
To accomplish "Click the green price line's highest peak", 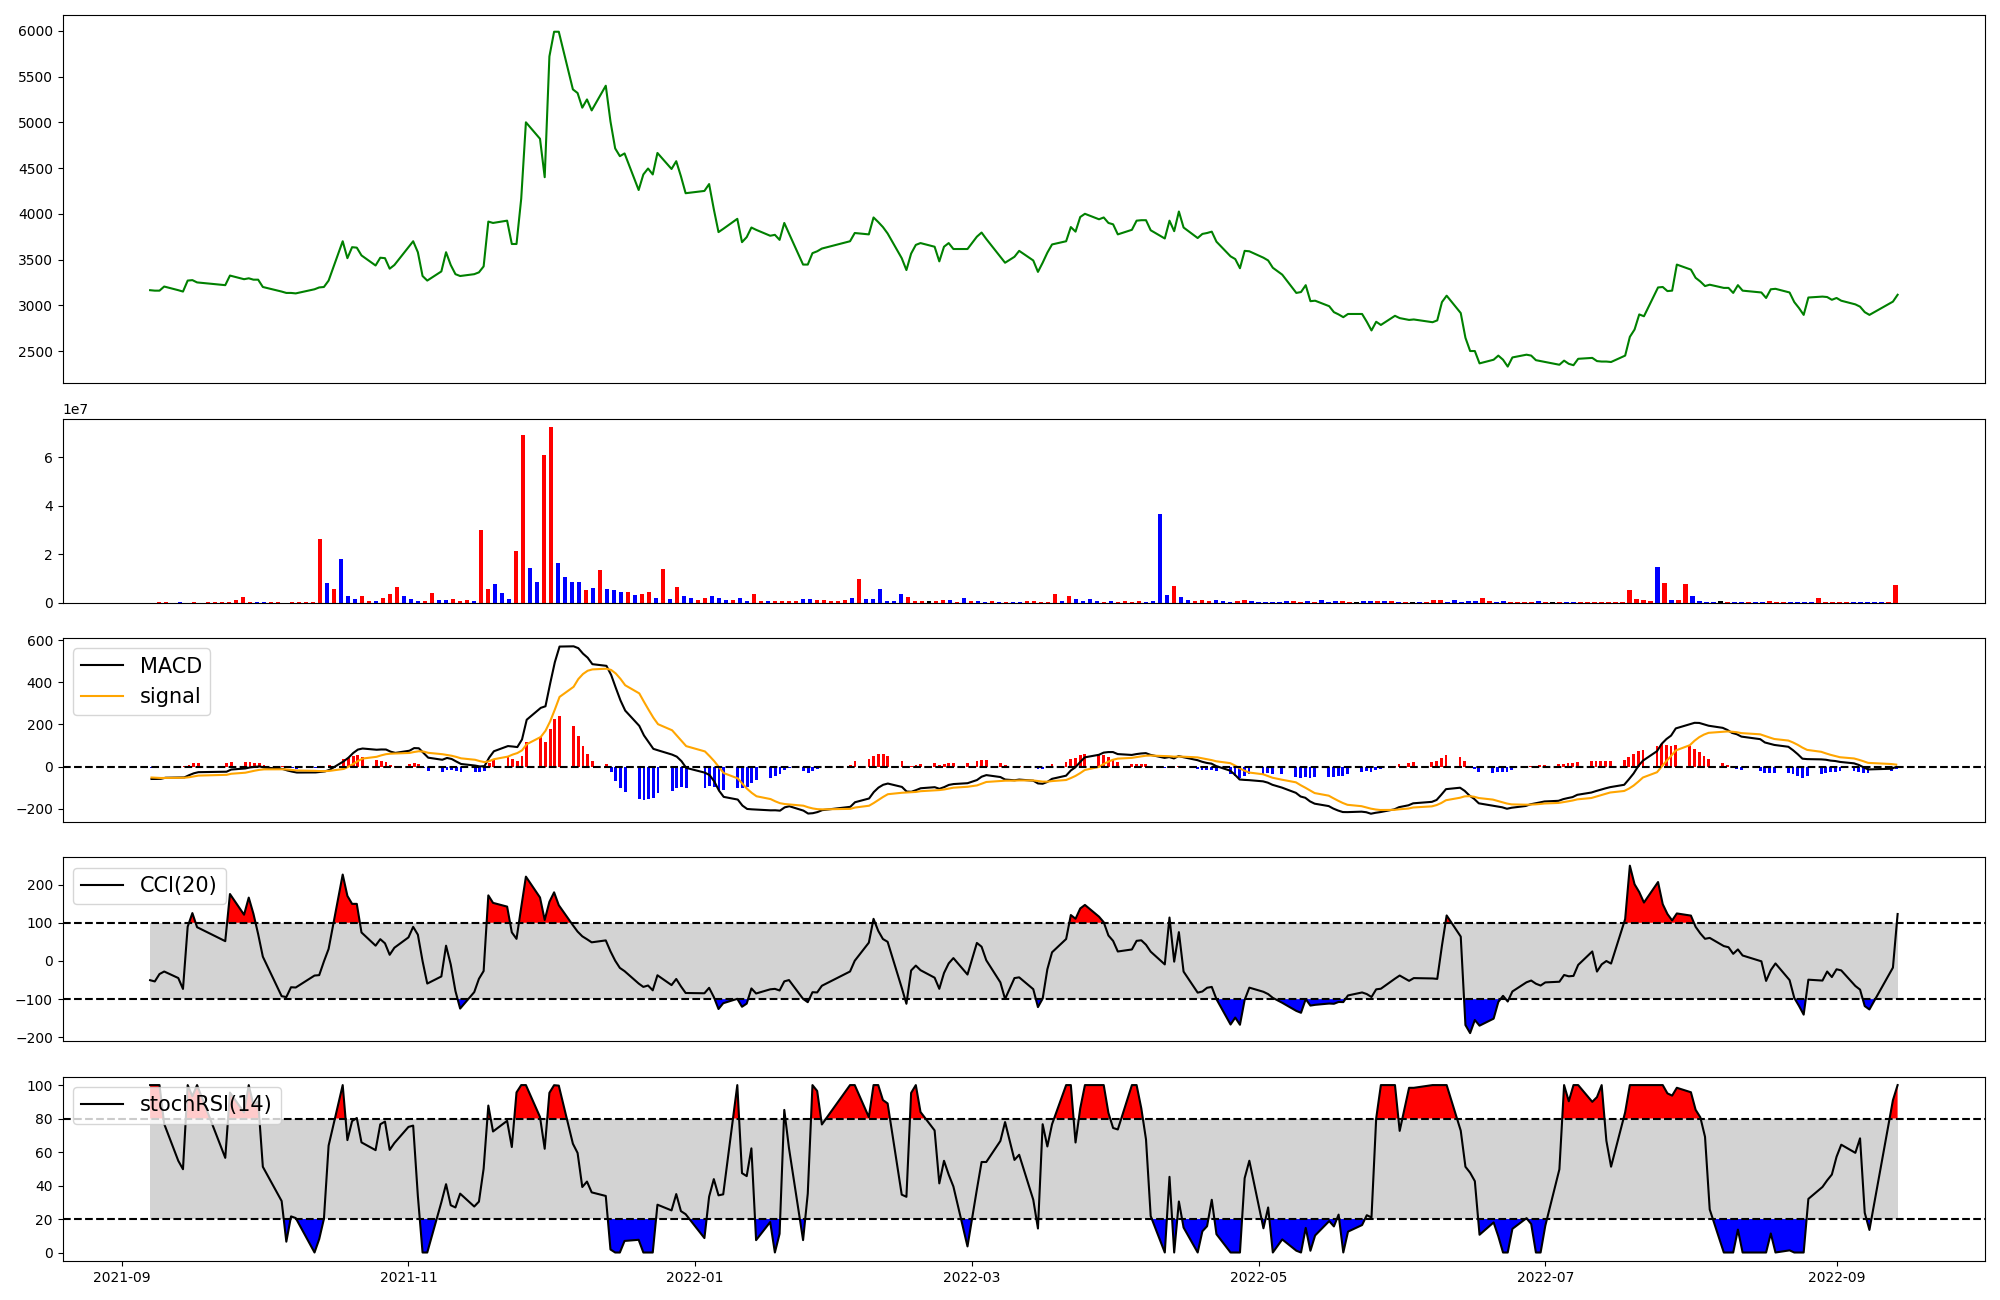I will point(555,32).
